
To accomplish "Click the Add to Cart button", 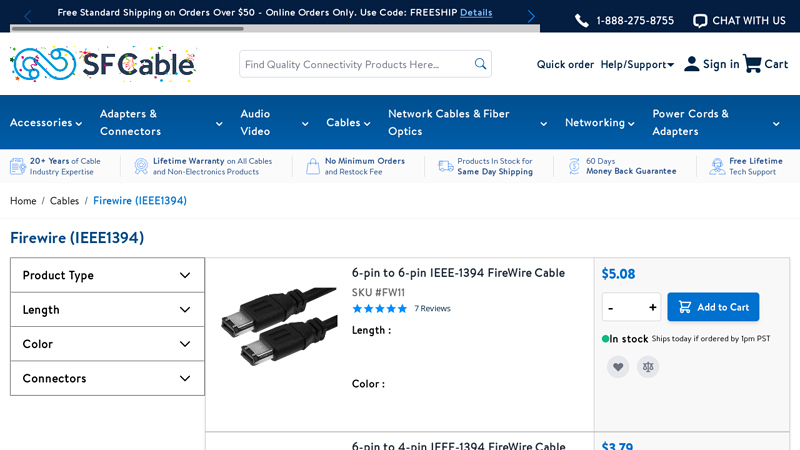I will (x=713, y=307).
